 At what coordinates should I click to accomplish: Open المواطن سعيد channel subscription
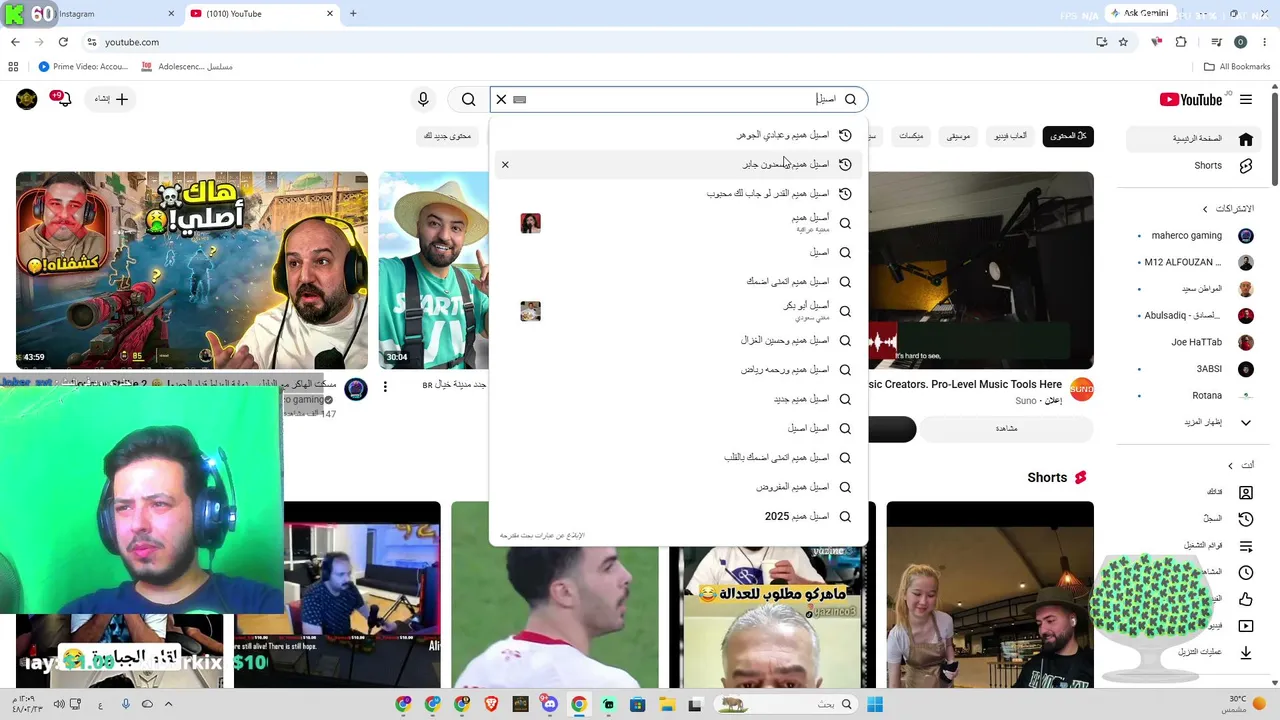point(1196,289)
